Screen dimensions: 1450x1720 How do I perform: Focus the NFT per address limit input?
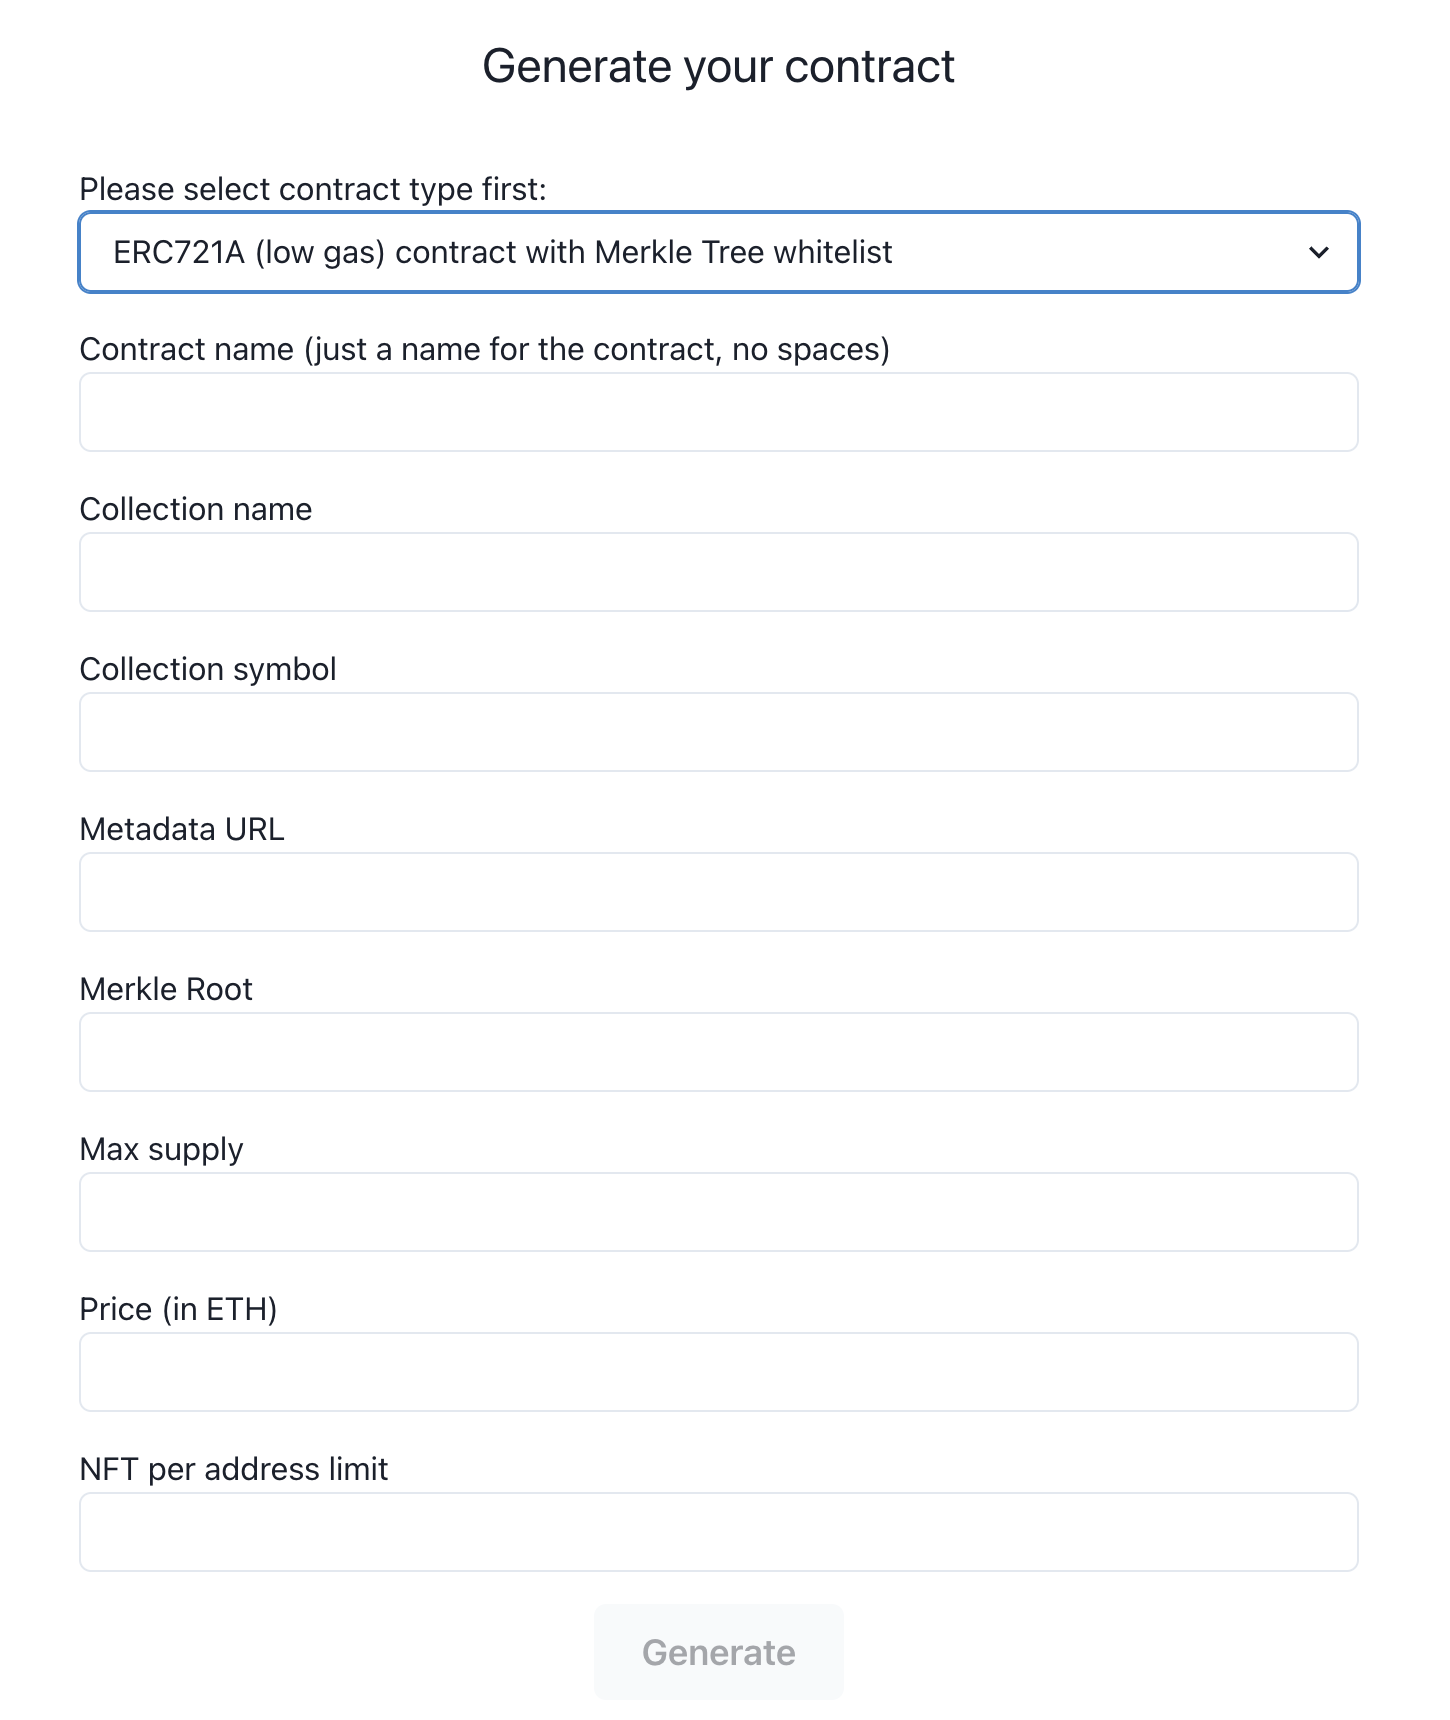click(x=718, y=1532)
